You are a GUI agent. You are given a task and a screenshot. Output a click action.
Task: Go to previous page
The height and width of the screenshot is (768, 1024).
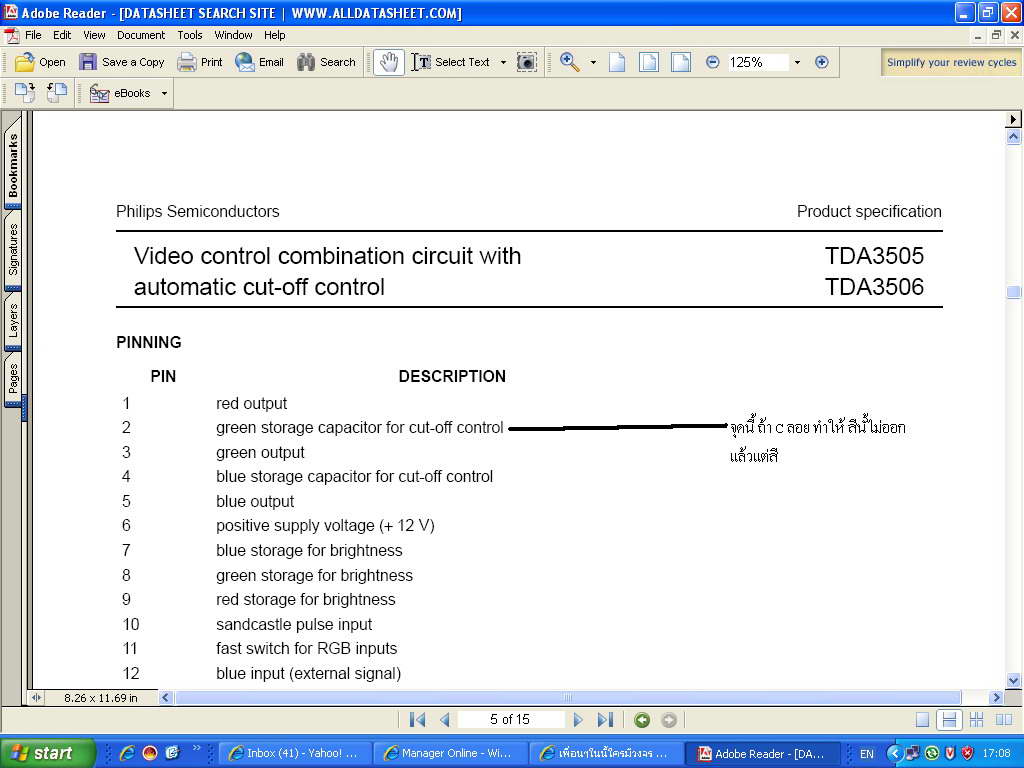[445, 720]
